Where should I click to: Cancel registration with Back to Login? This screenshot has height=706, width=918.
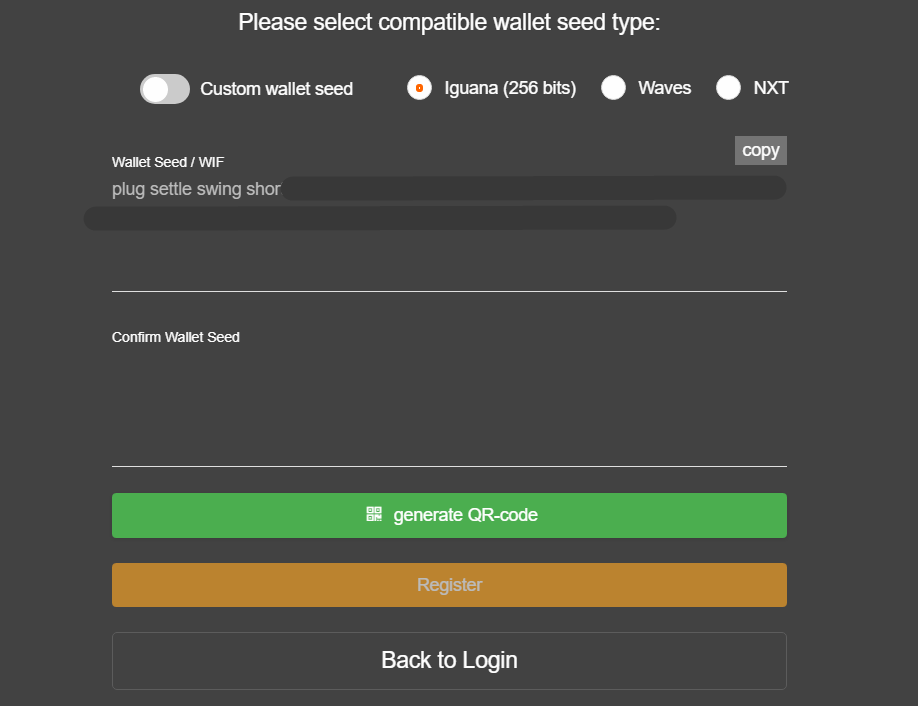448,660
